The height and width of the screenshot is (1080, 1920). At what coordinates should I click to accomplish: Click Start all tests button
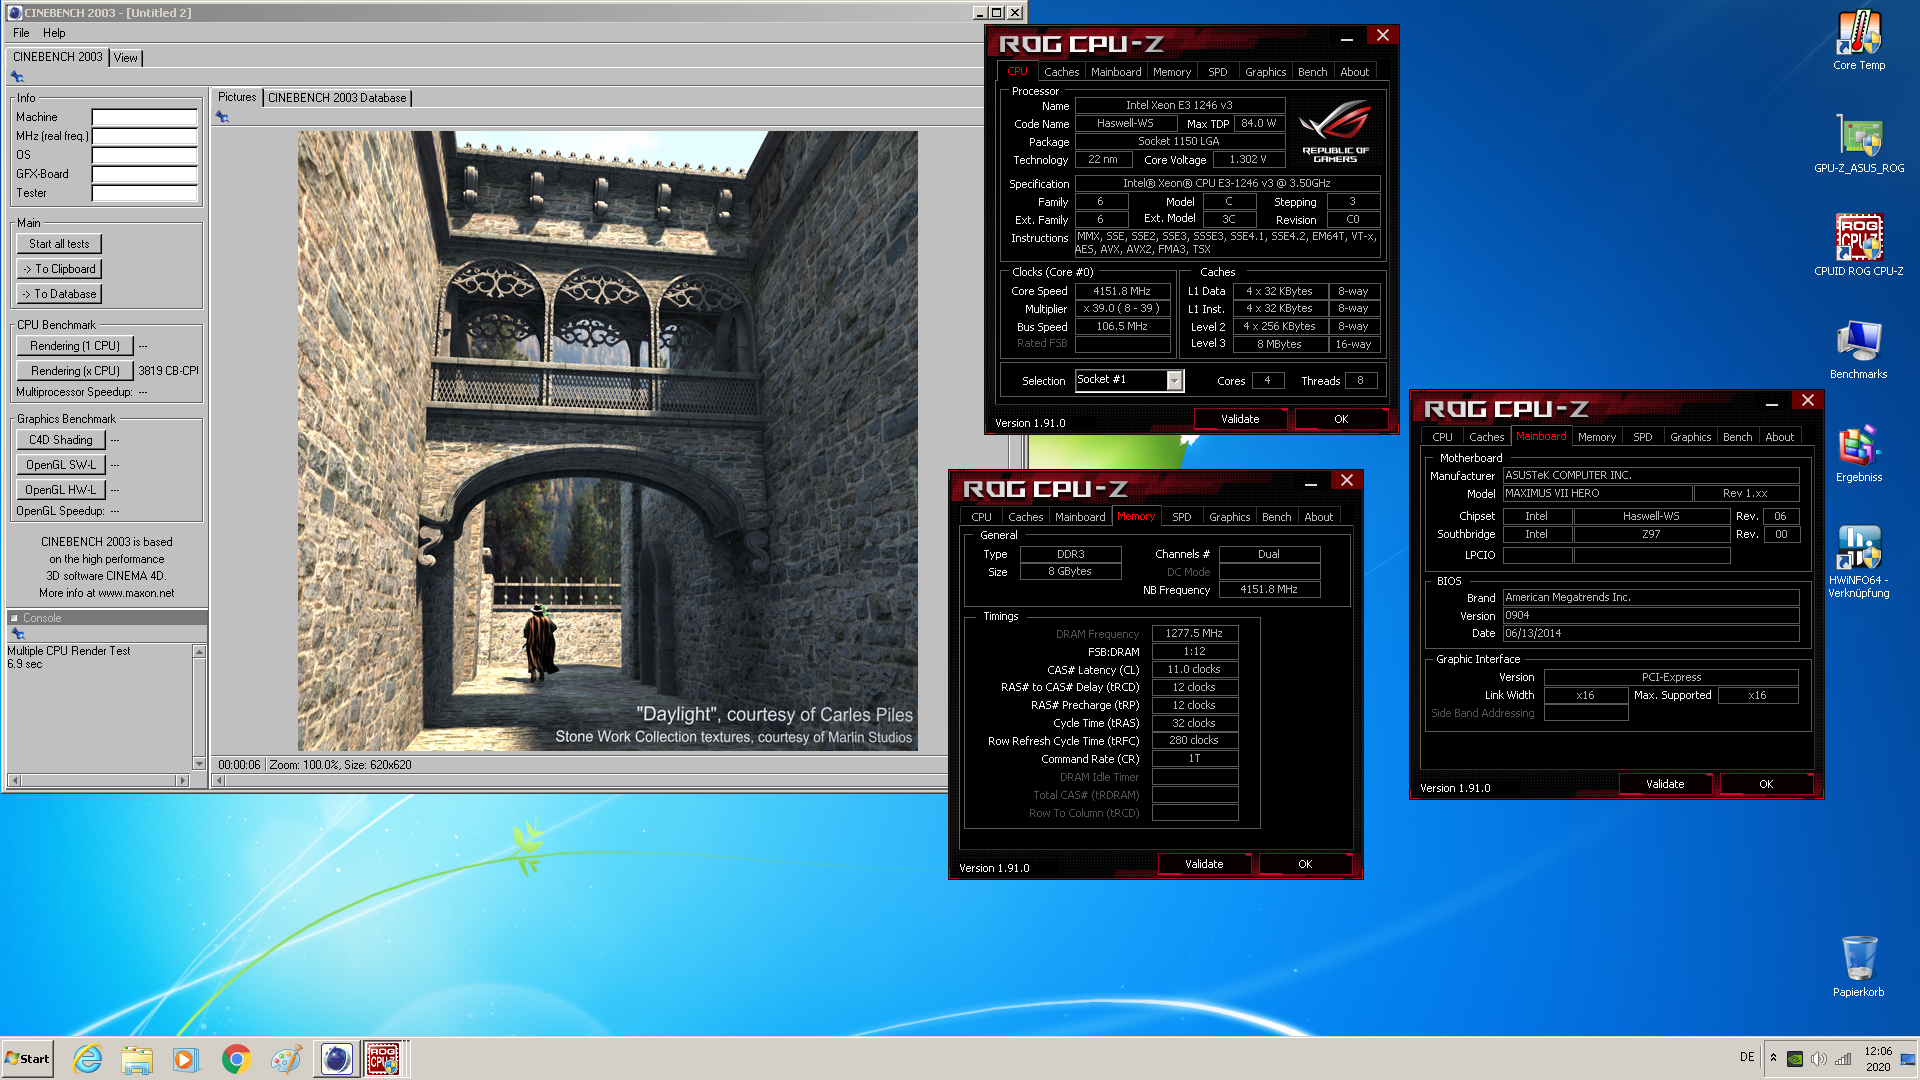[x=59, y=244]
